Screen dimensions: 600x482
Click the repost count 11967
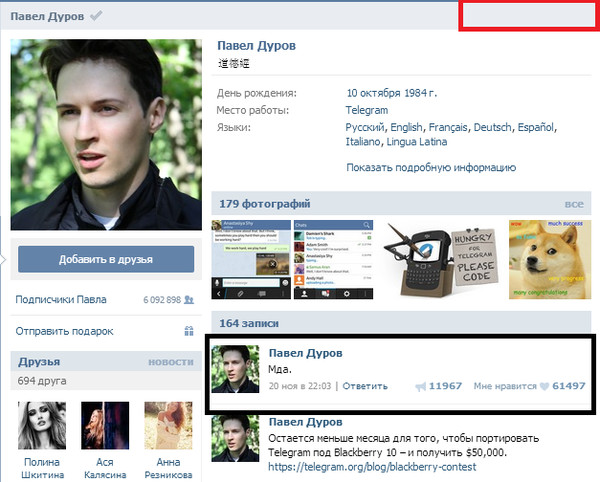[445, 386]
